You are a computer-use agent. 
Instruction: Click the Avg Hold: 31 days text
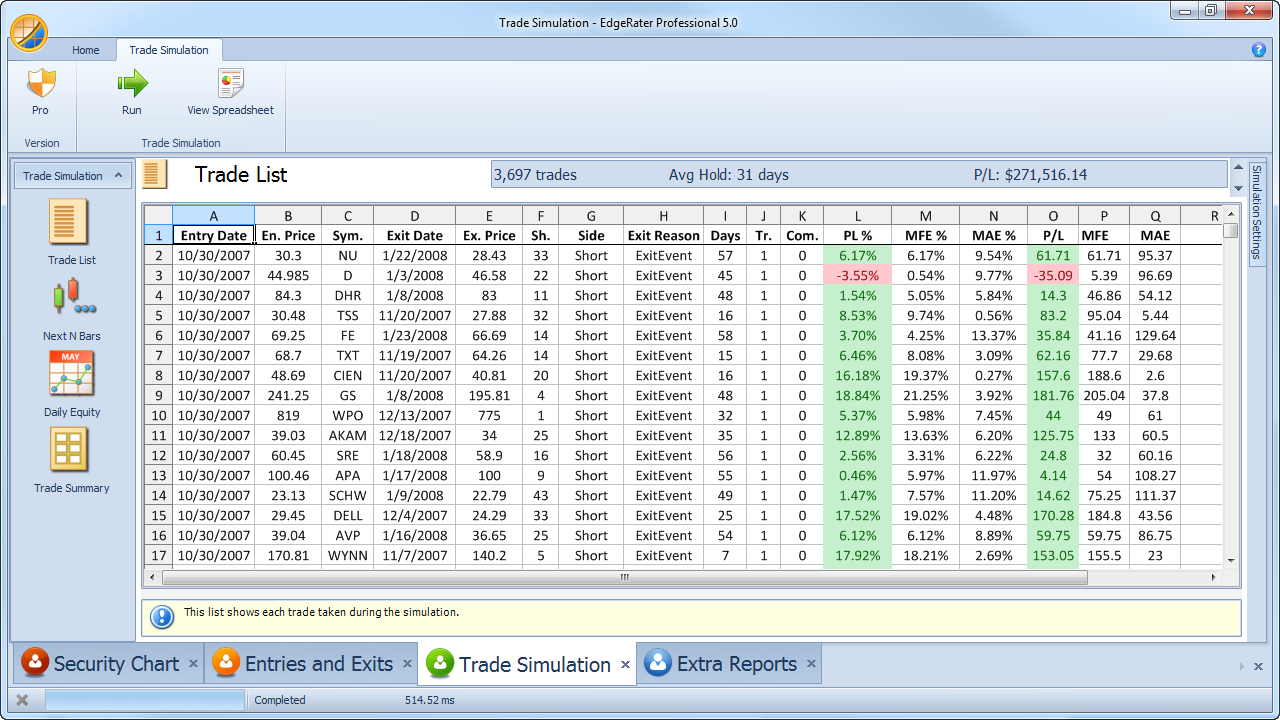click(729, 175)
